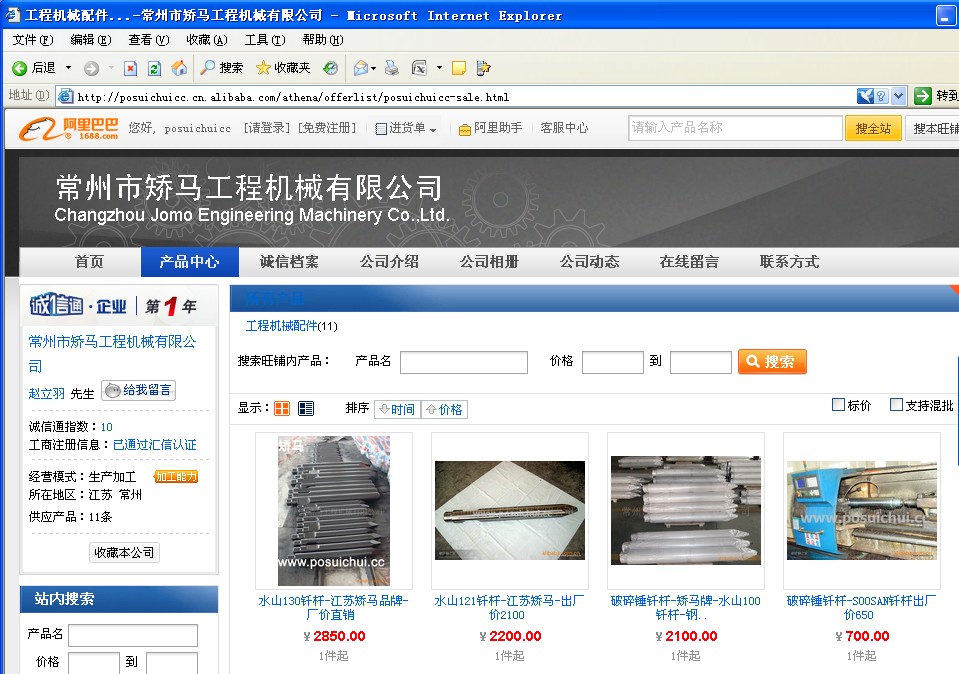
Task: Open the 收藏夹 favorites star
Action: (283, 68)
